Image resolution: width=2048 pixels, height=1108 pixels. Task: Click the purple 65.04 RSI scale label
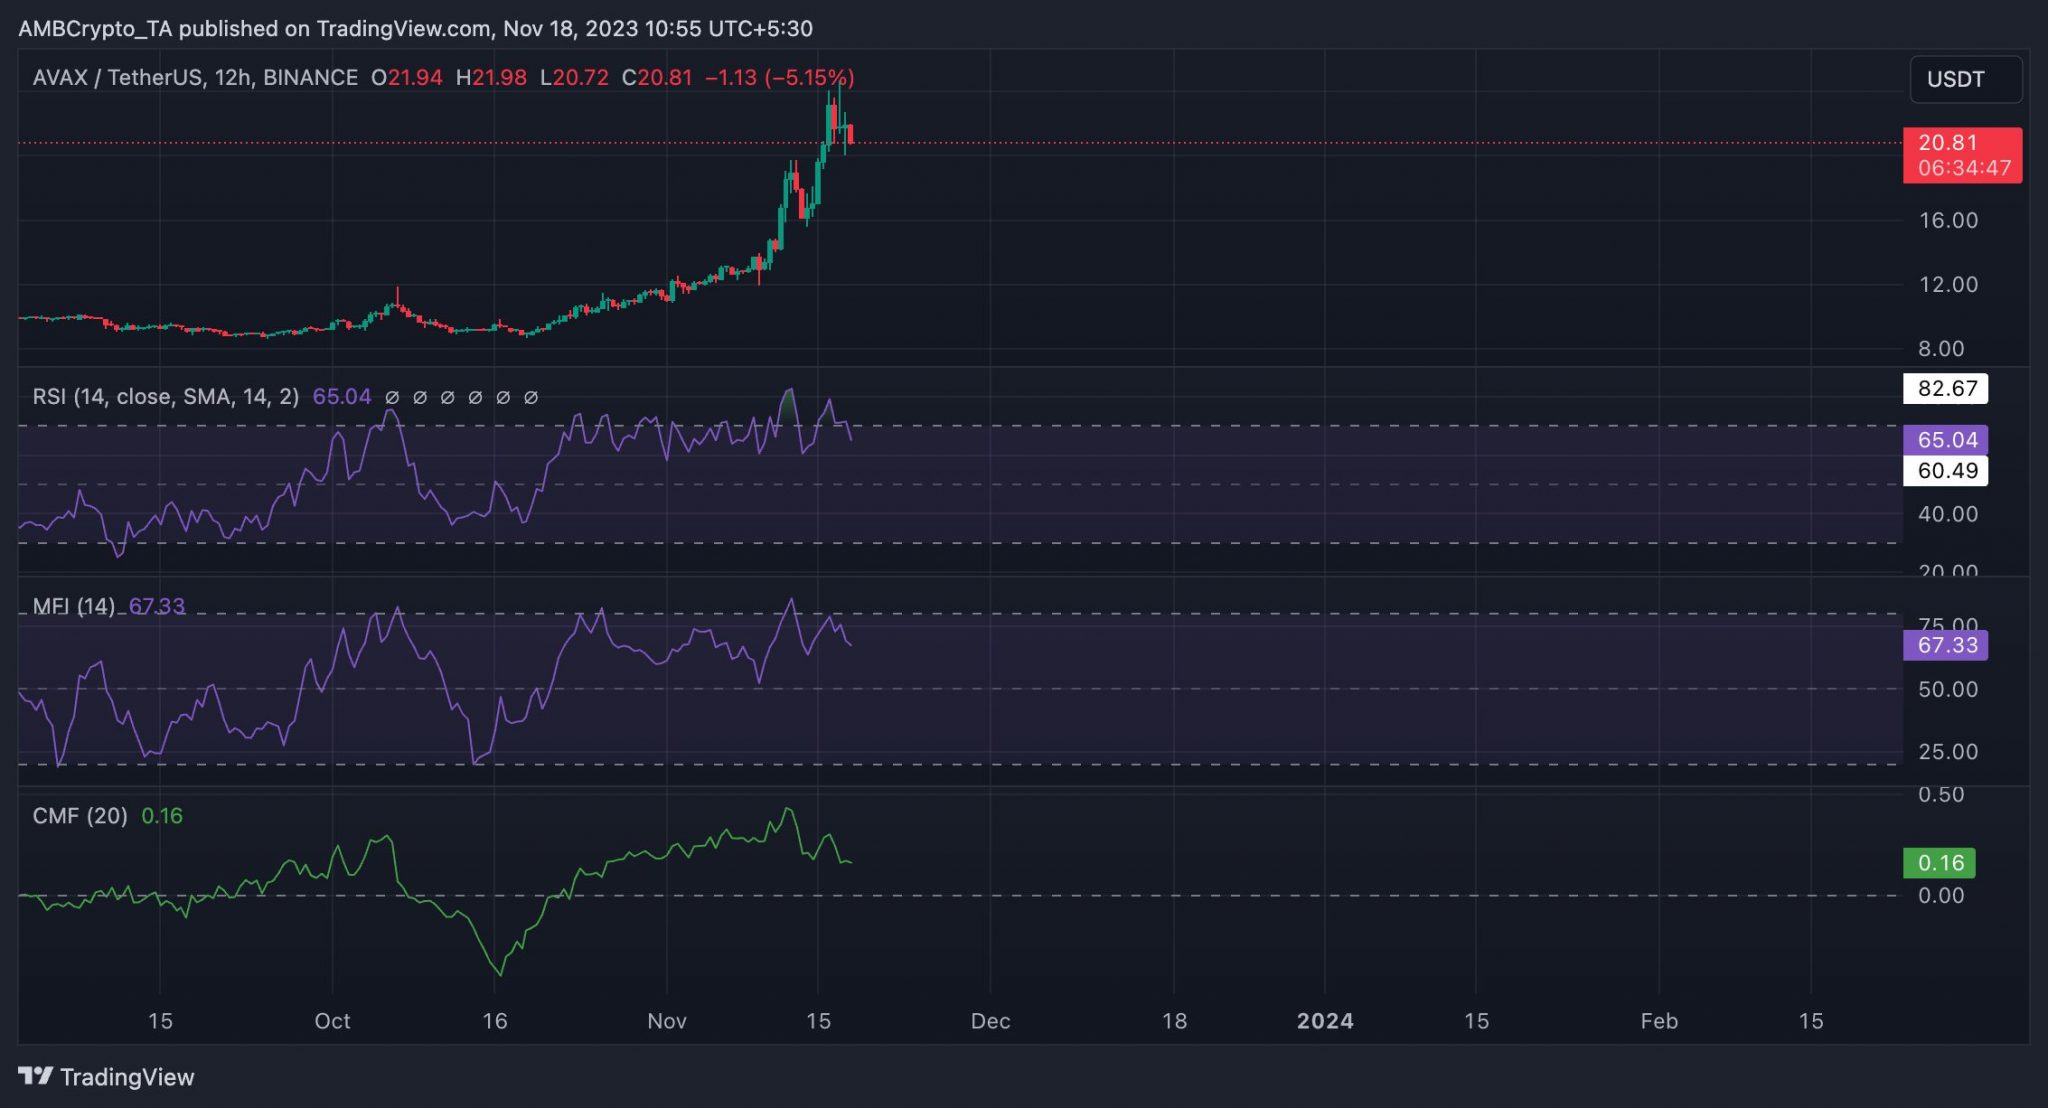click(1946, 440)
